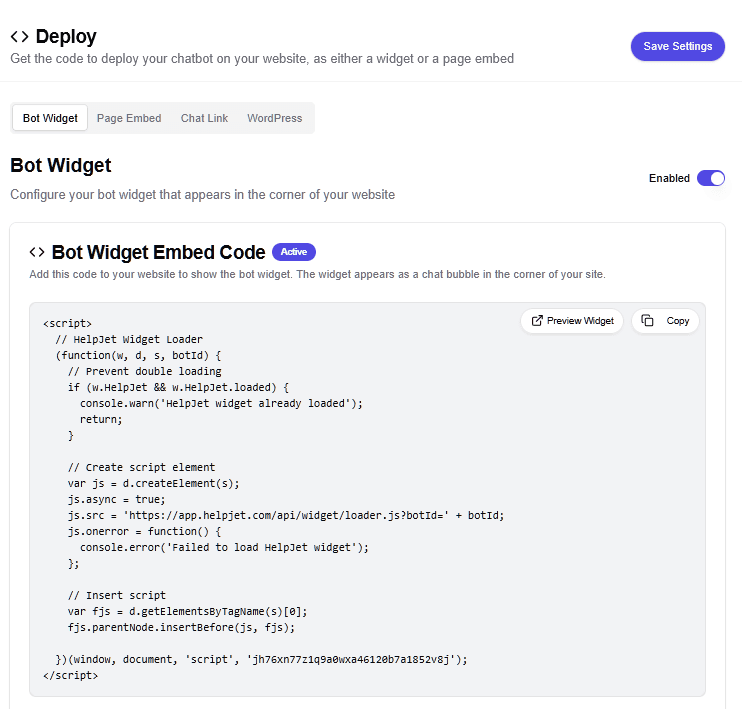Select the Chat Link tab
This screenshot has width=742, height=709.
click(204, 118)
